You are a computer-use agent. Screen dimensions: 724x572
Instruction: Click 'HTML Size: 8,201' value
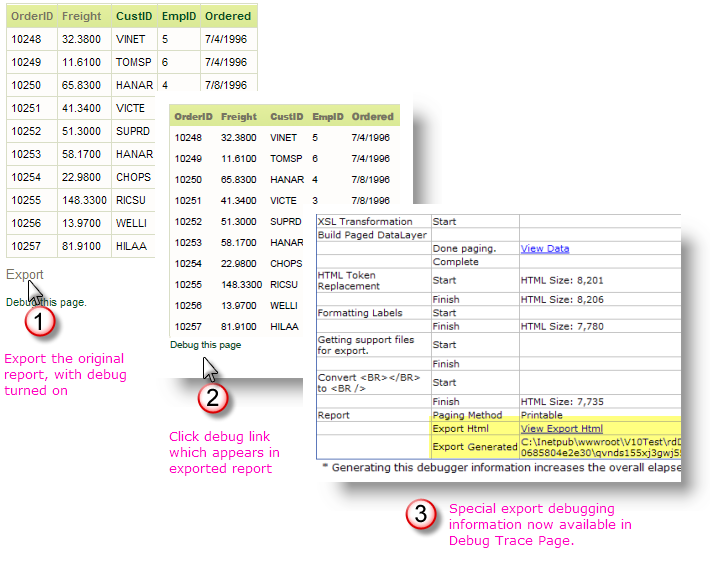(x=562, y=280)
